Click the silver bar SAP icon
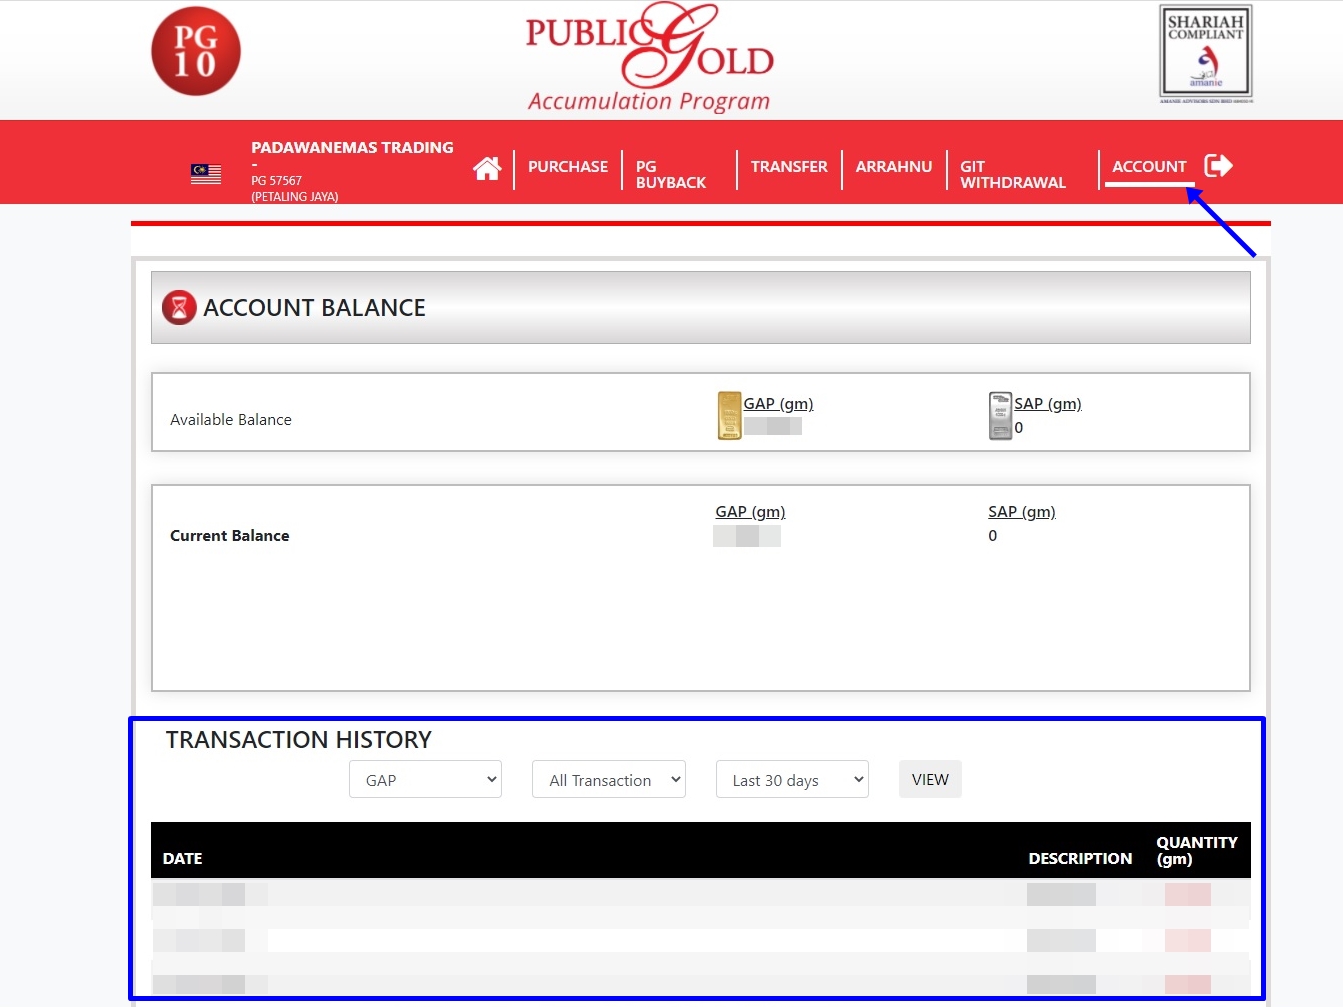The image size is (1343, 1007). [1000, 415]
